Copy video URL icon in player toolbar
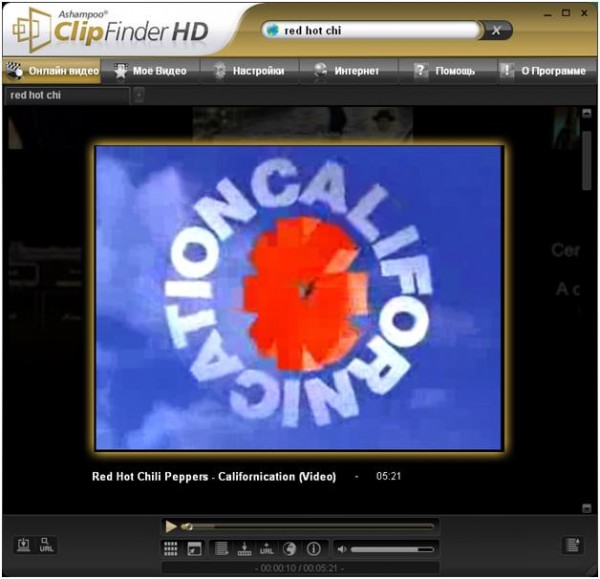The height and width of the screenshot is (579, 600). tap(267, 549)
